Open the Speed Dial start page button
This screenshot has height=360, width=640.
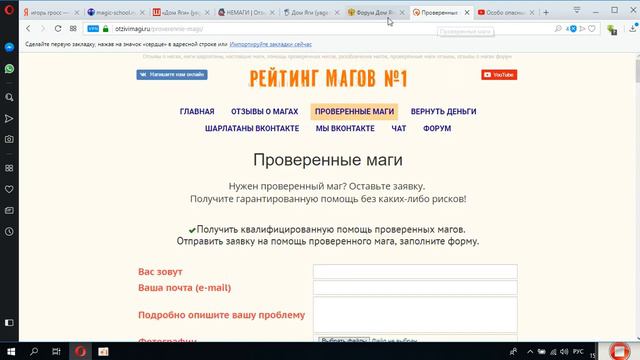(x=73, y=29)
